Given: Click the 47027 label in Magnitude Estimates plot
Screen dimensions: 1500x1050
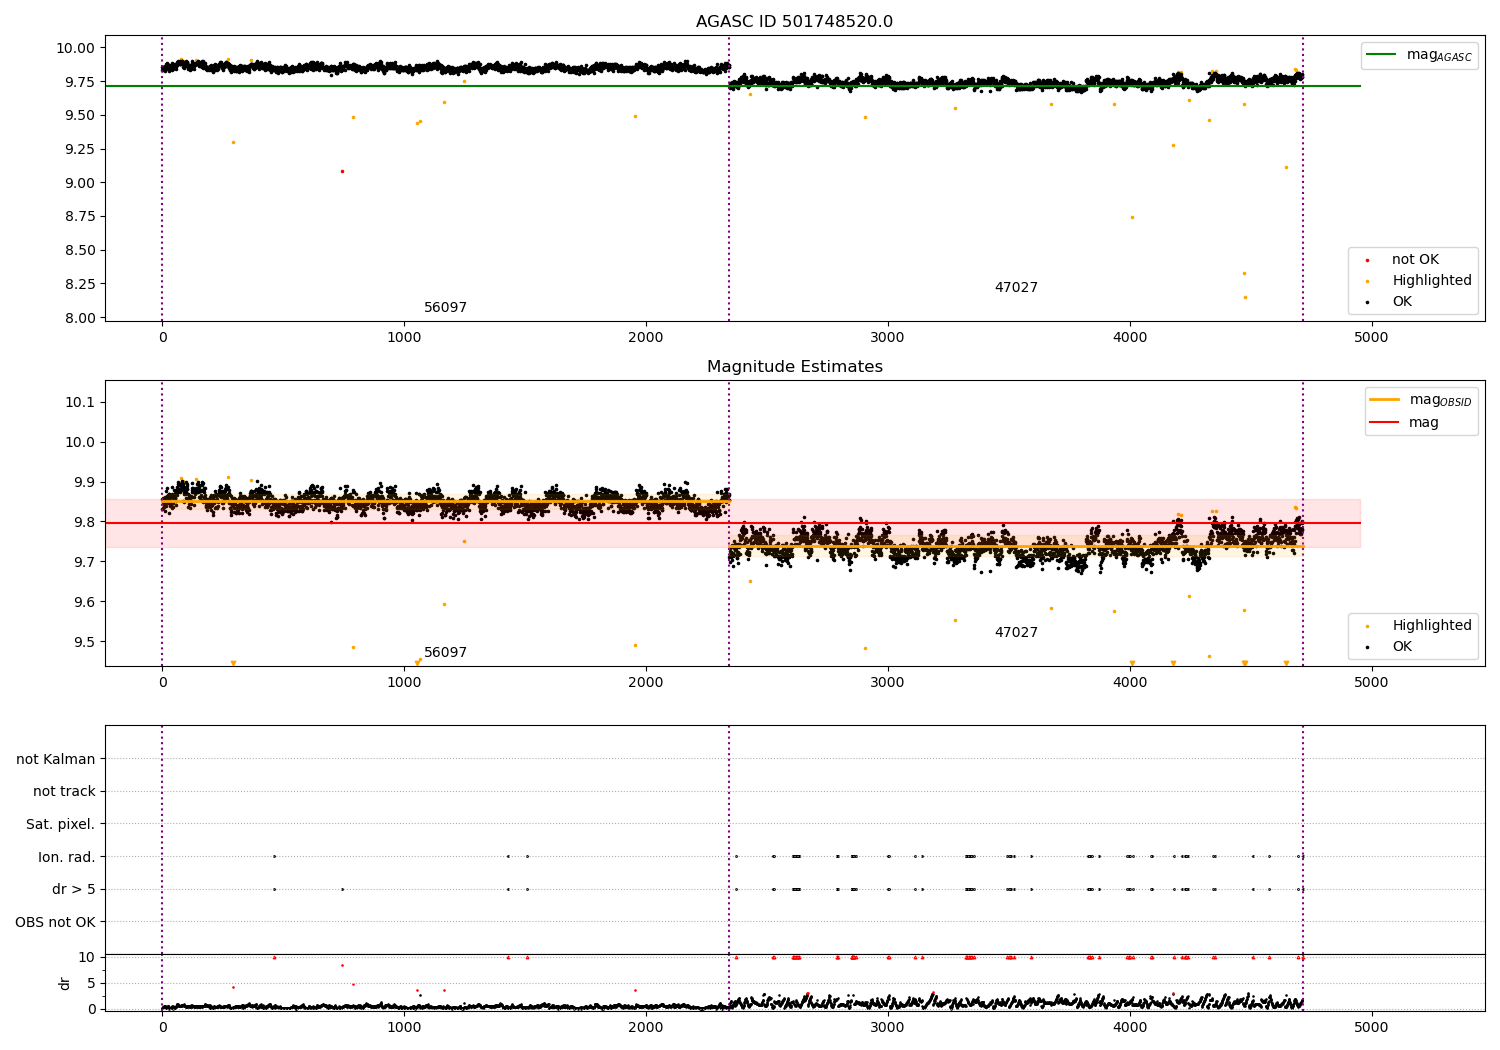Looking at the screenshot, I should point(1016,633).
